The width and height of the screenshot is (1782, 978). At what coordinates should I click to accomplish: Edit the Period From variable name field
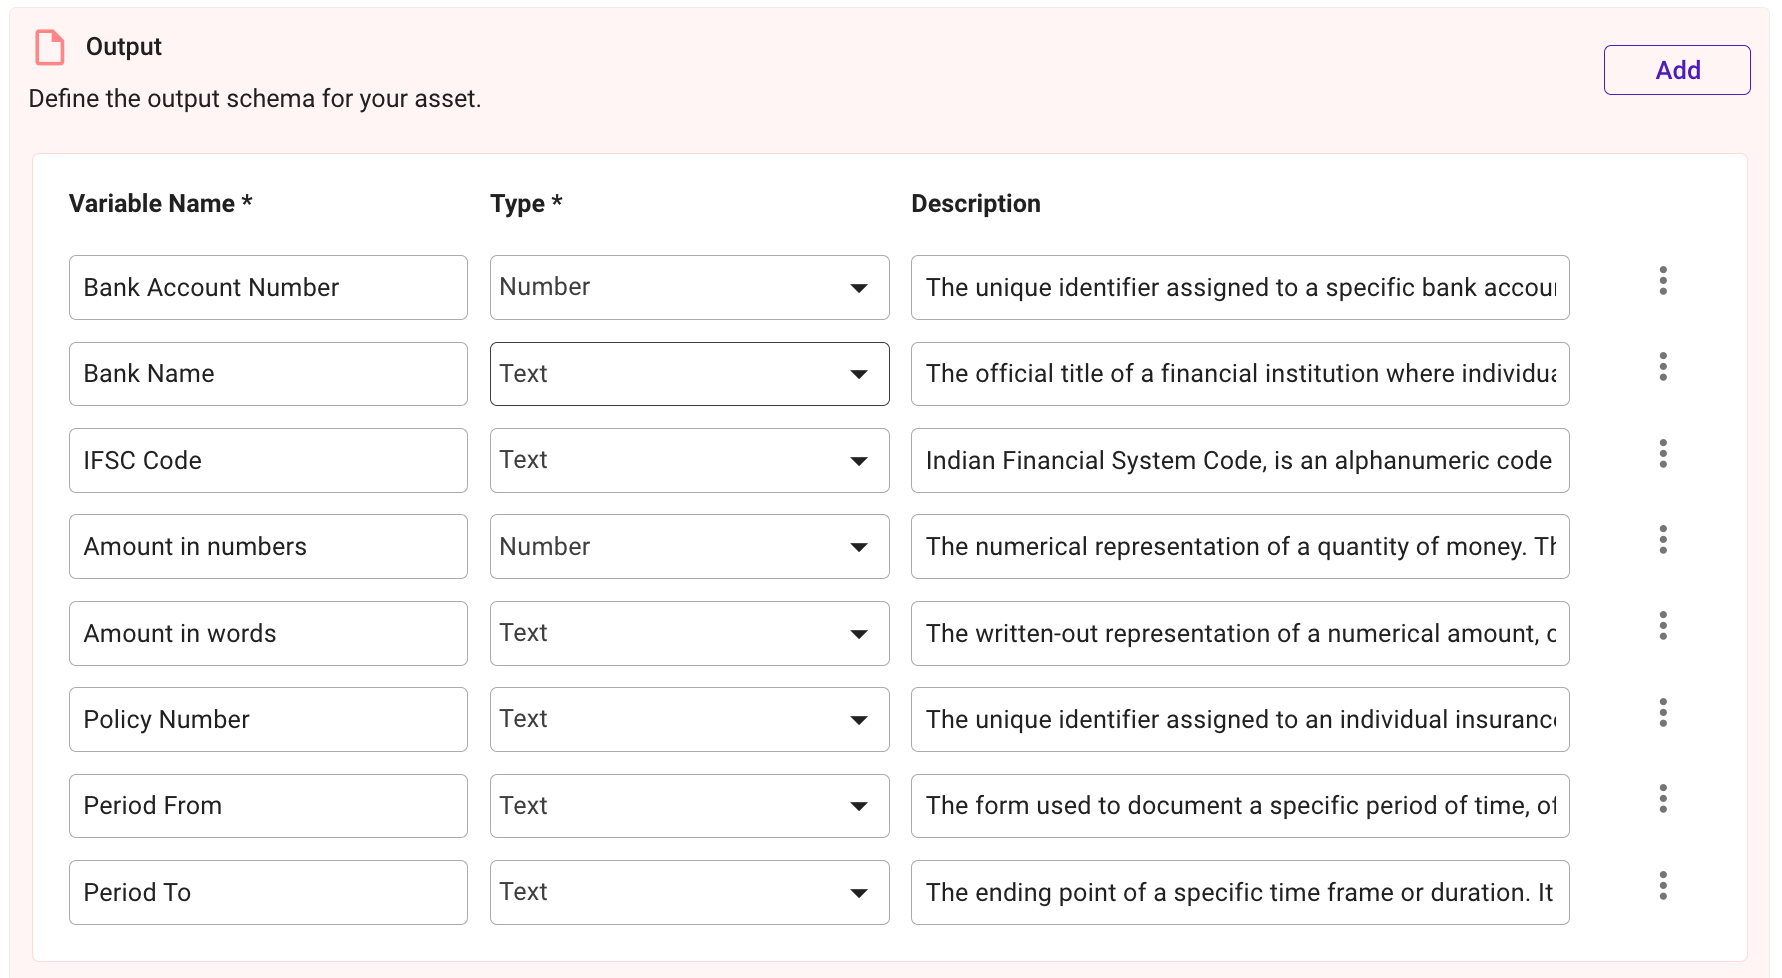point(268,806)
